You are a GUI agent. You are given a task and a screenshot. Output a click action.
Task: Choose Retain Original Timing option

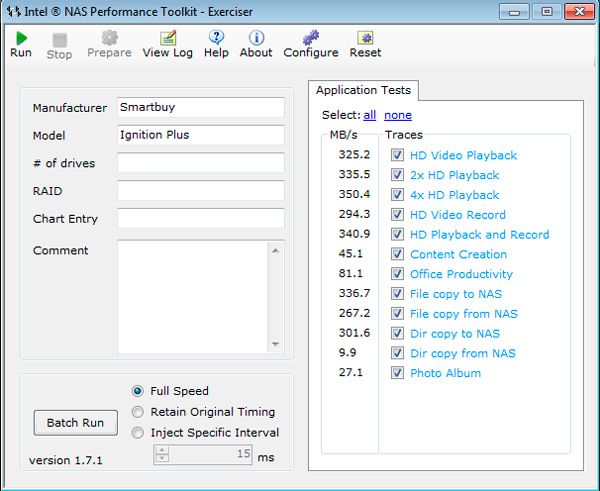(137, 412)
